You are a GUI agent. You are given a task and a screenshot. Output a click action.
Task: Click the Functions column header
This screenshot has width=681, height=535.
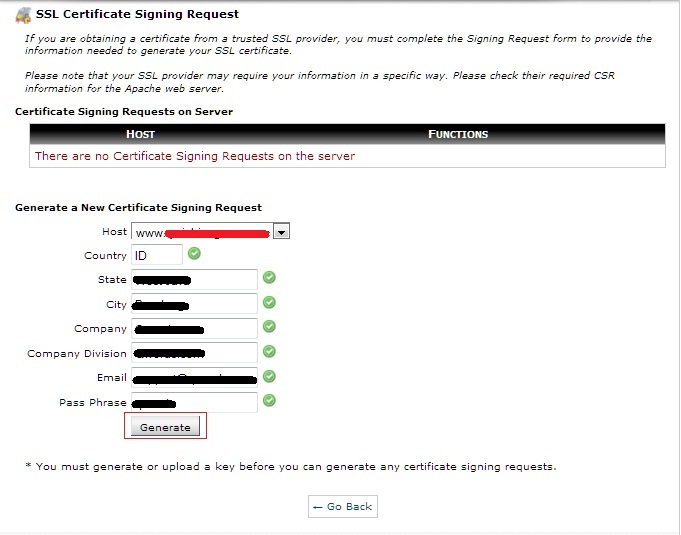point(457,134)
